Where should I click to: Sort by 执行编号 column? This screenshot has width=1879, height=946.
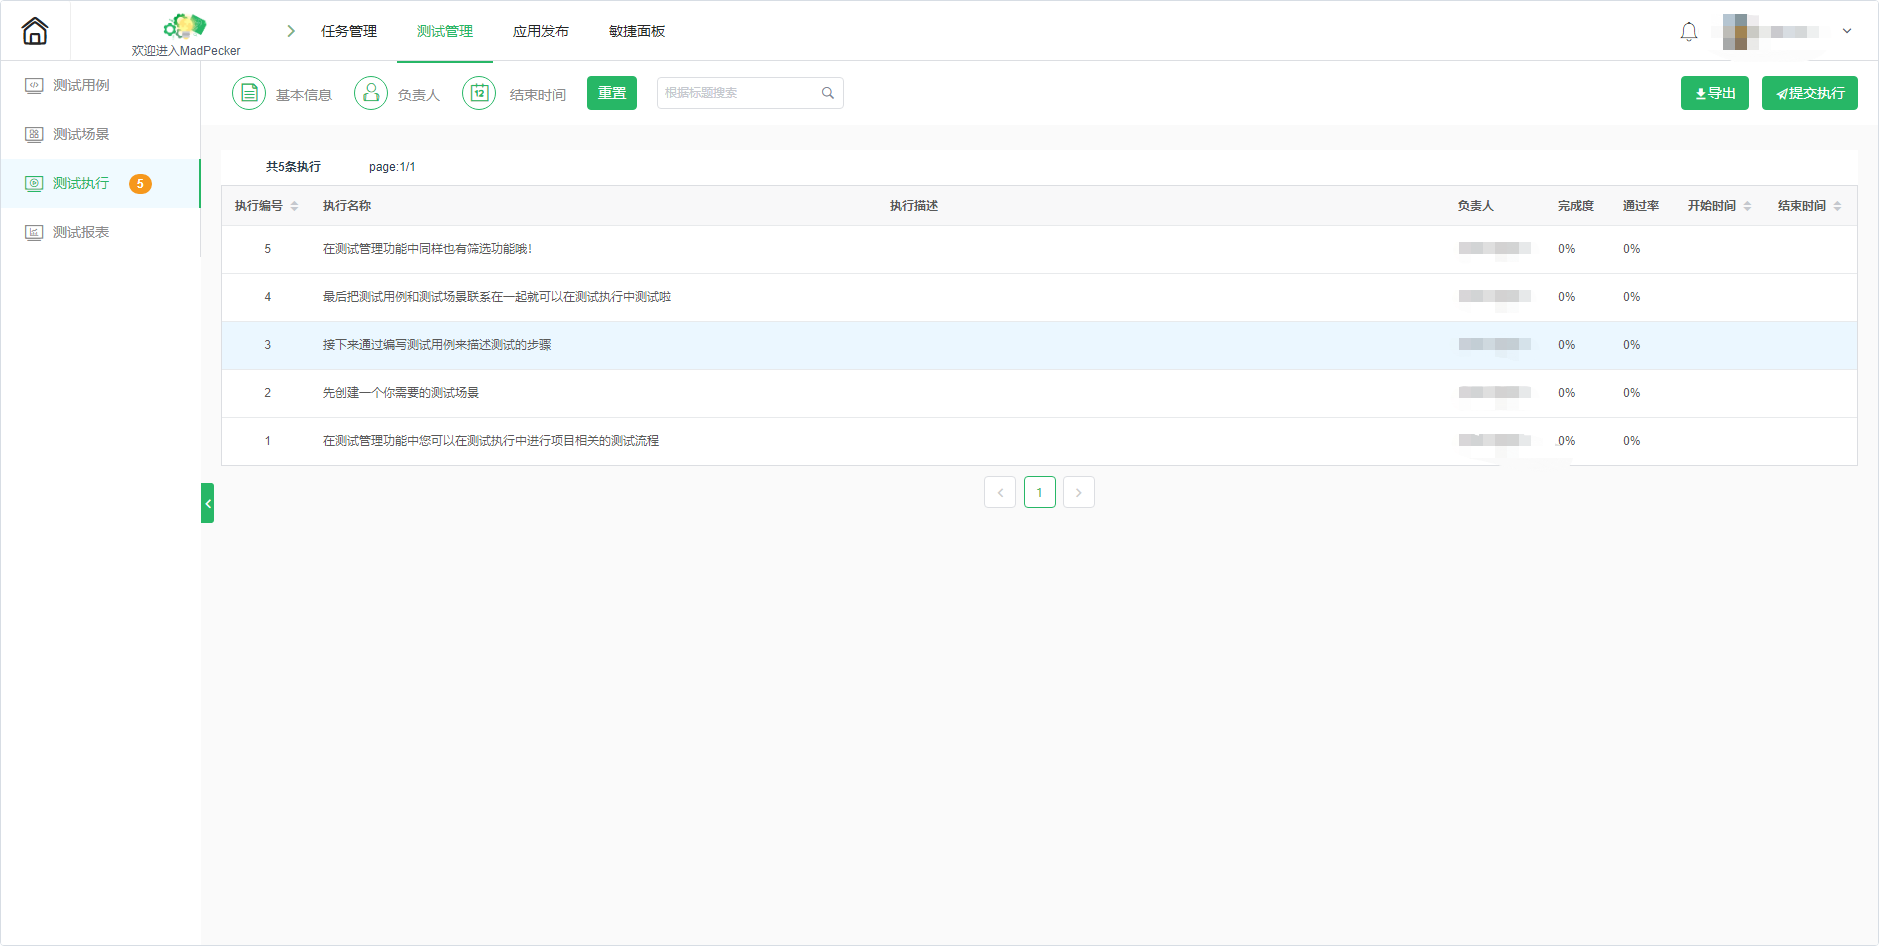pos(294,206)
